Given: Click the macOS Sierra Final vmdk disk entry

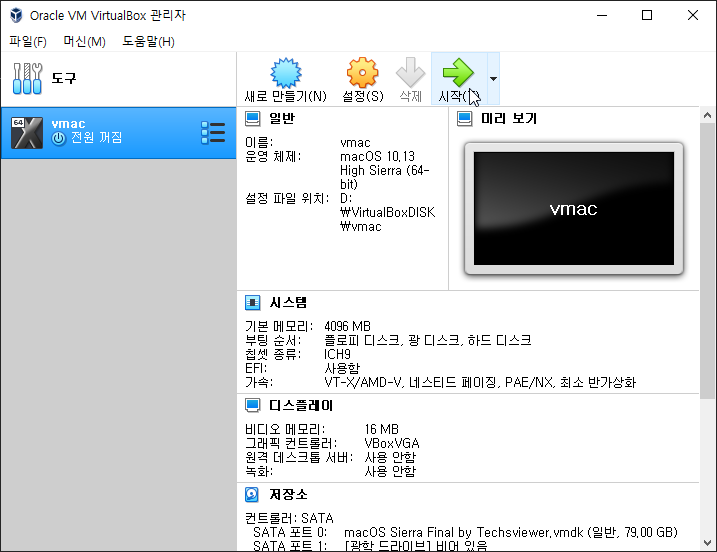Looking at the screenshot, I should pos(510,532).
